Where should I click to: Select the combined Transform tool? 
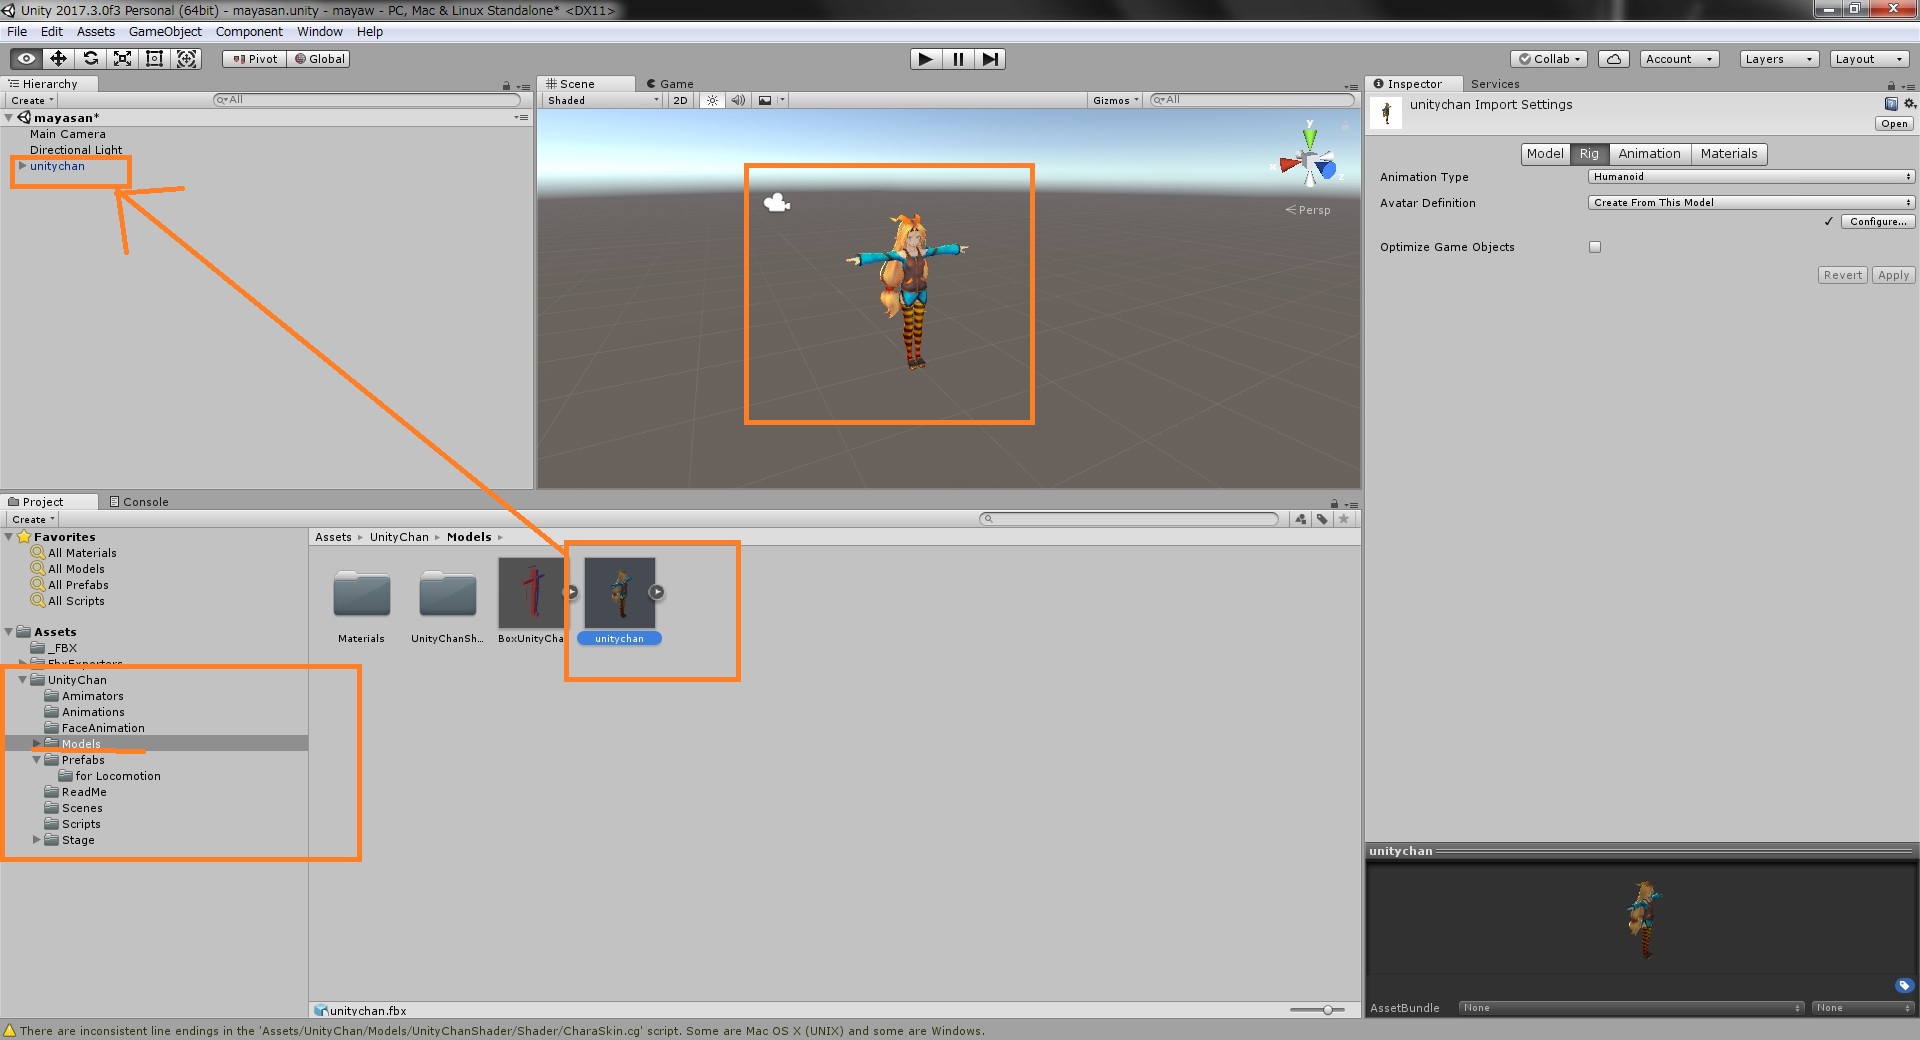click(187, 59)
